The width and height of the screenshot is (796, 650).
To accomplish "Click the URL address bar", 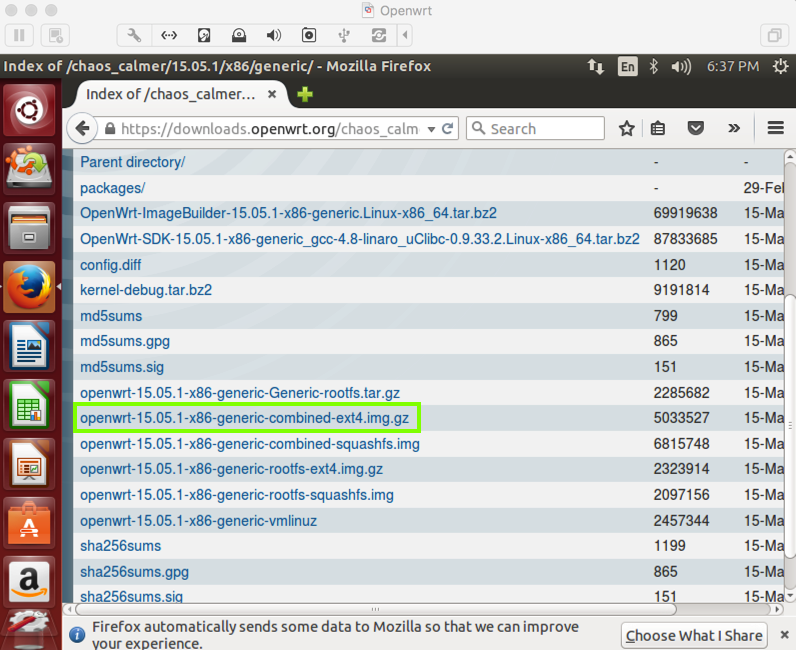I will coord(269,129).
